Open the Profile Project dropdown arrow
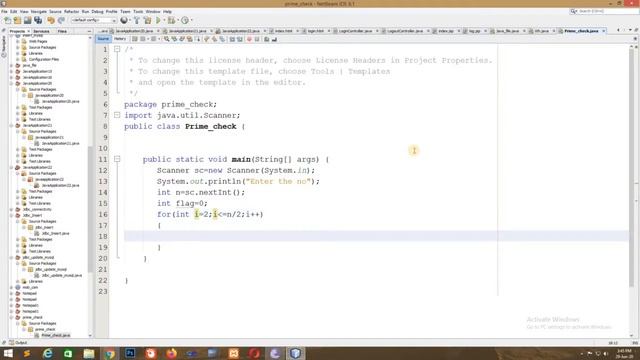Screen dimensions: 640x360 pos(191,20)
